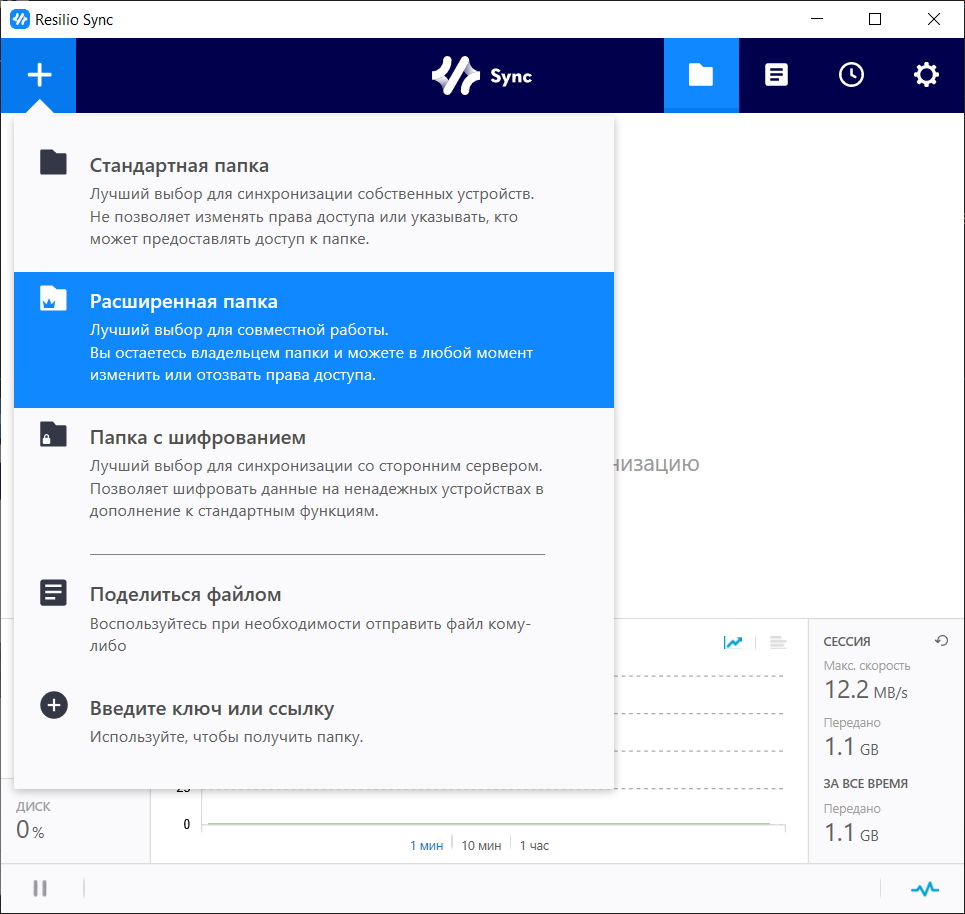Reset session stats with the refresh icon
This screenshot has height=914, width=965.
click(940, 641)
